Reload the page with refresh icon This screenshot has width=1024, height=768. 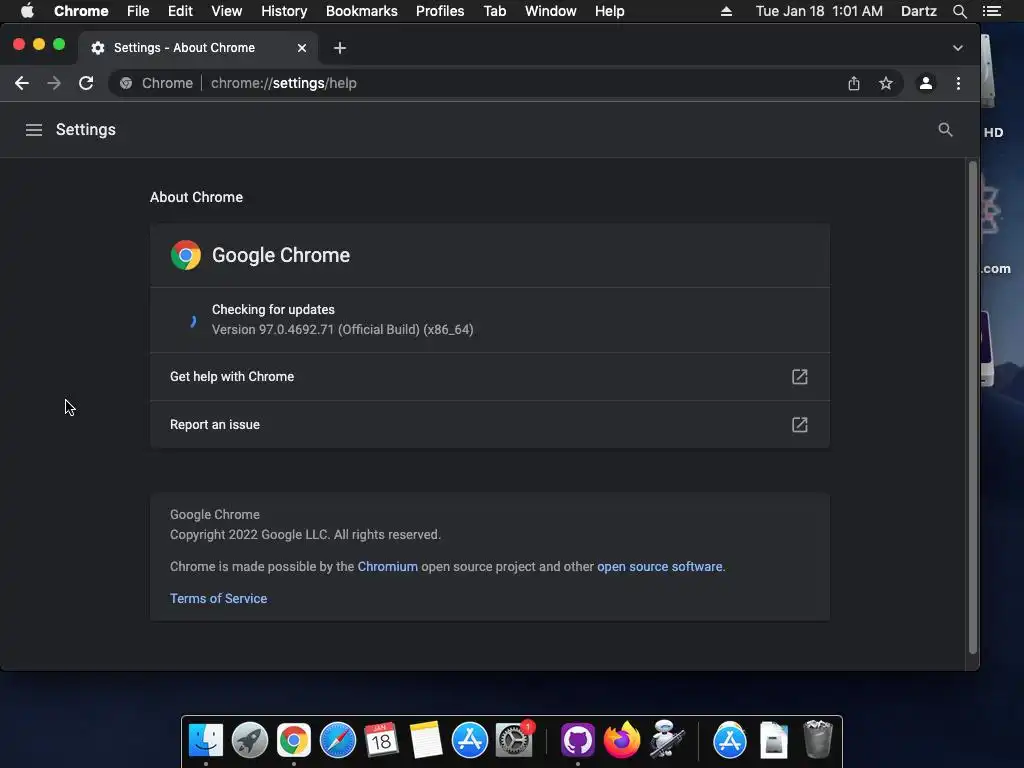coord(86,83)
